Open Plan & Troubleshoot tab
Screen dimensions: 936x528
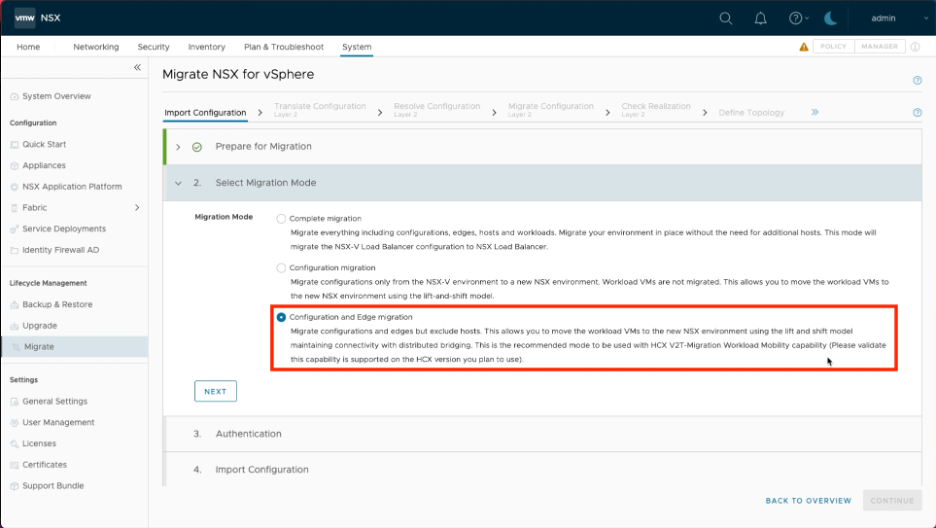pyautogui.click(x=284, y=47)
